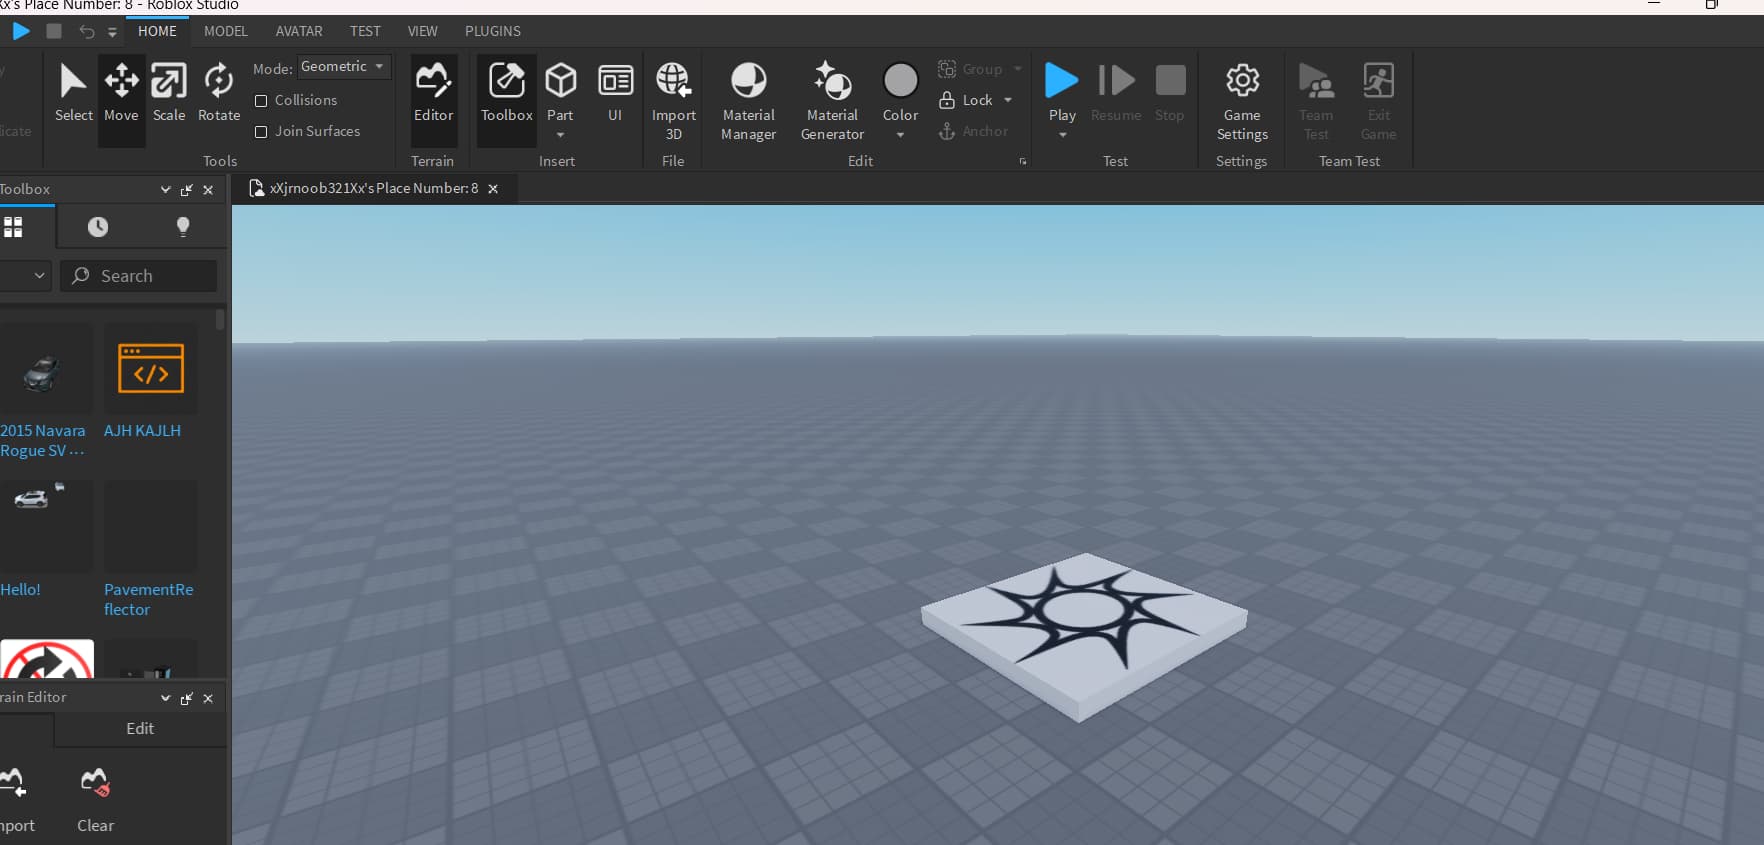Undo the last action
This screenshot has height=845, width=1764.
pos(87,31)
